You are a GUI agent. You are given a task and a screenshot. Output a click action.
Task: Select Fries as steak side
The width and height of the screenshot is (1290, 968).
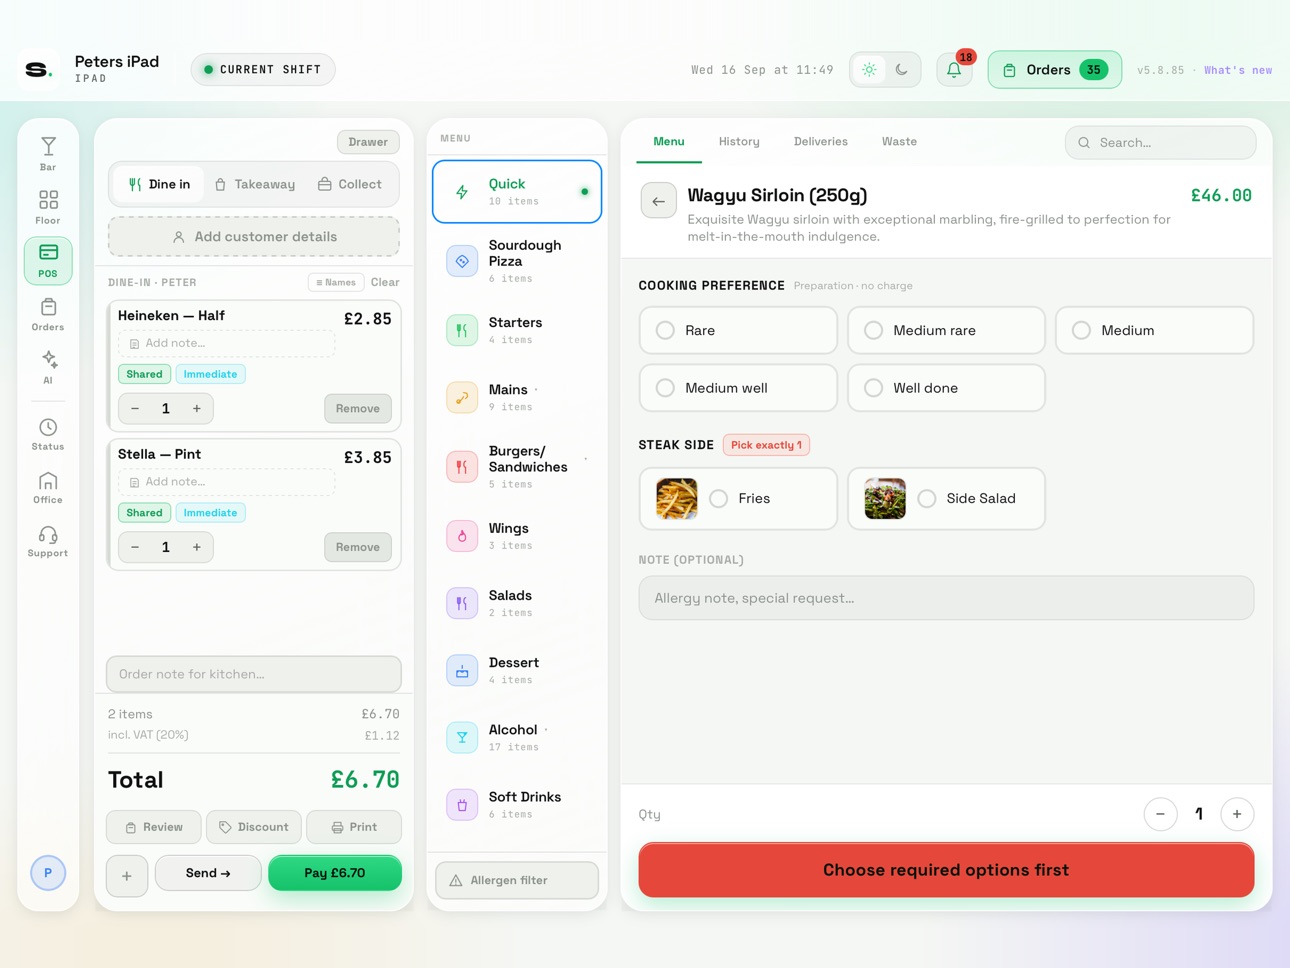click(x=738, y=498)
